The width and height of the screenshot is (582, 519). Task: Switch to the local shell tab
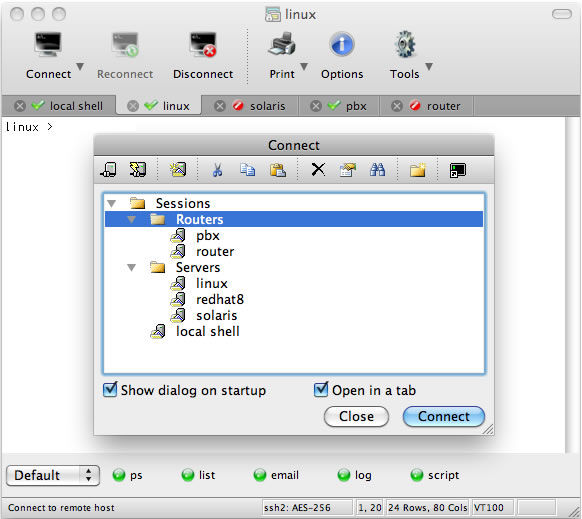(76, 106)
